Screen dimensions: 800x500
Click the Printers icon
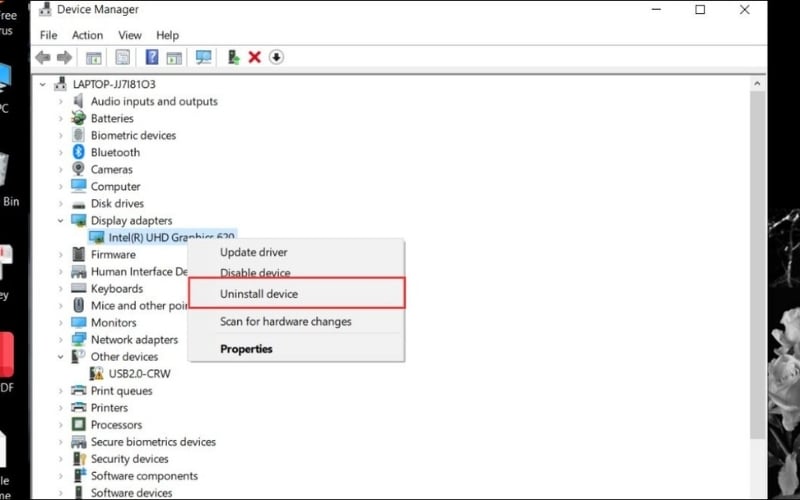pyautogui.click(x=79, y=407)
